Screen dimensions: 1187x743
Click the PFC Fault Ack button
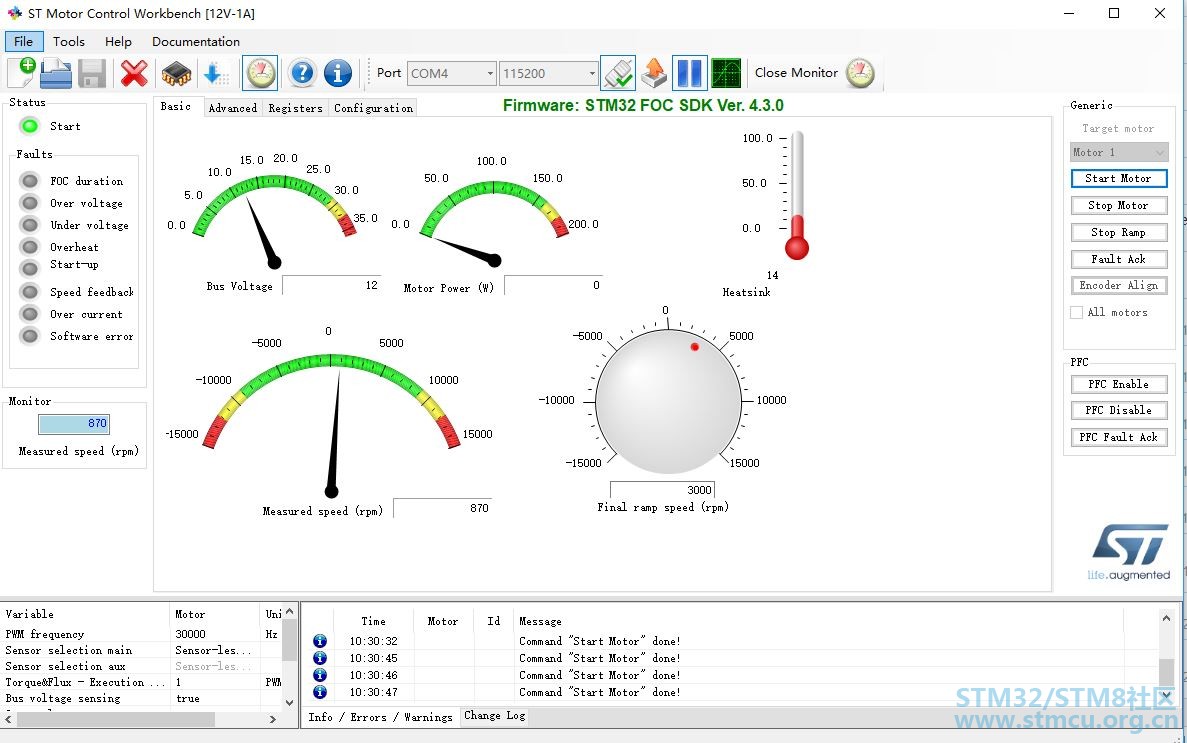[x=1119, y=437]
